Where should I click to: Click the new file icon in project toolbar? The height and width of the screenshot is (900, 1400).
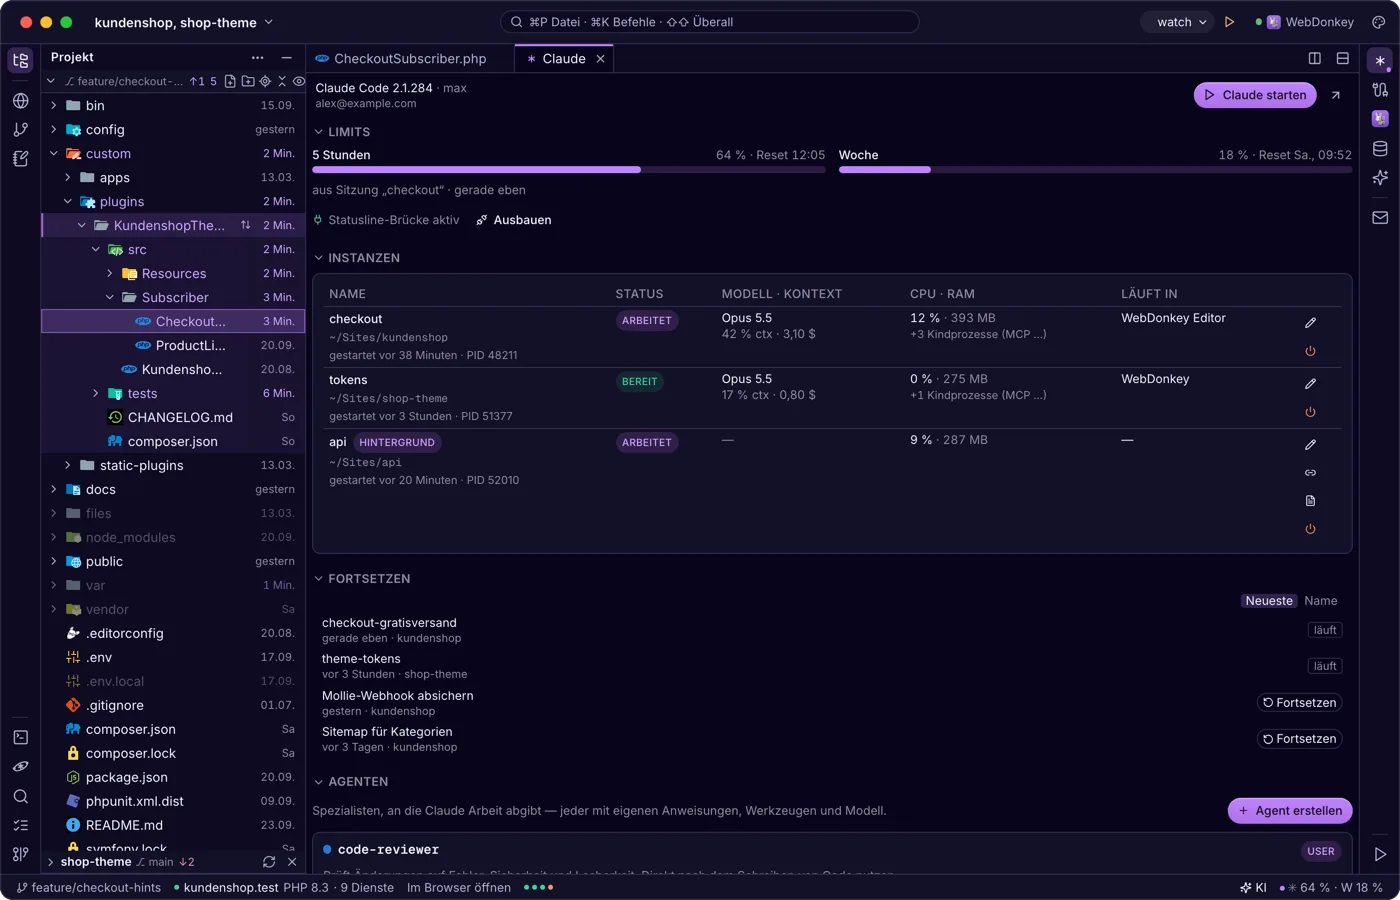coord(230,81)
